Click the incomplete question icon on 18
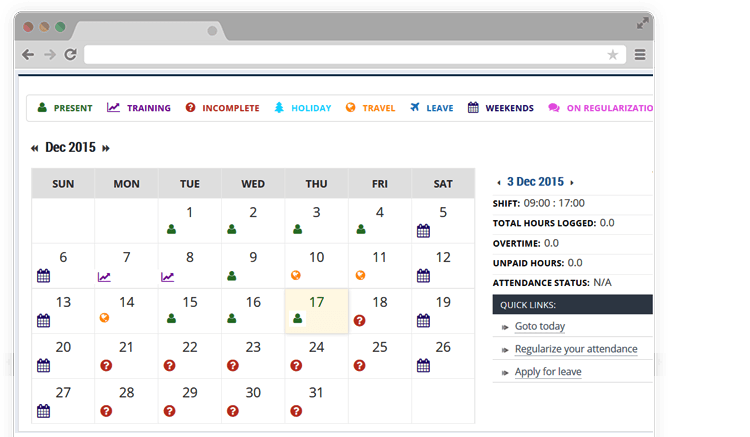The image size is (750, 437). pos(359,320)
